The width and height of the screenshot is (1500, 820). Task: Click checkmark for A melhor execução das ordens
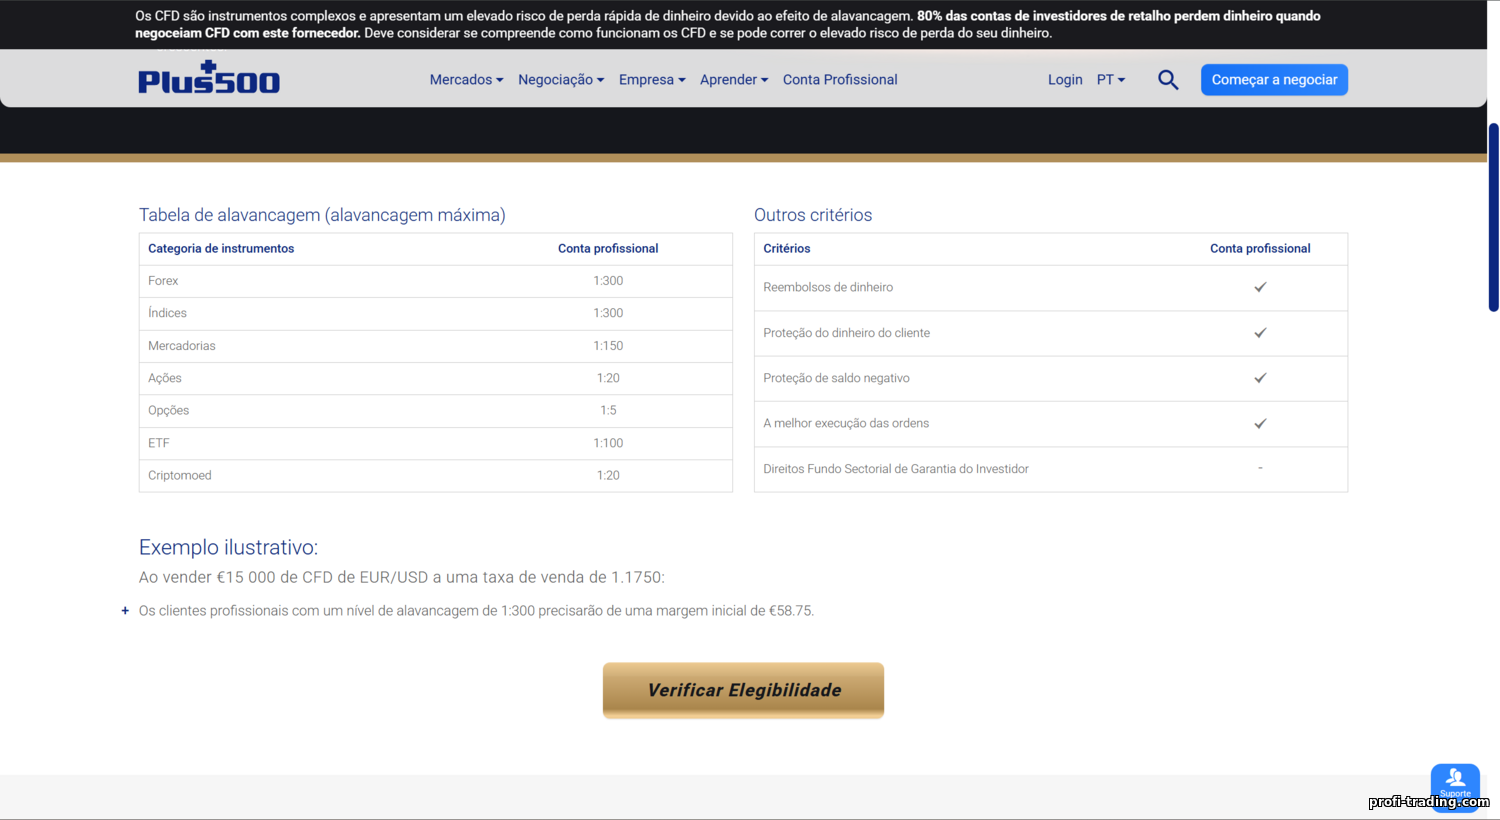[x=1260, y=423]
